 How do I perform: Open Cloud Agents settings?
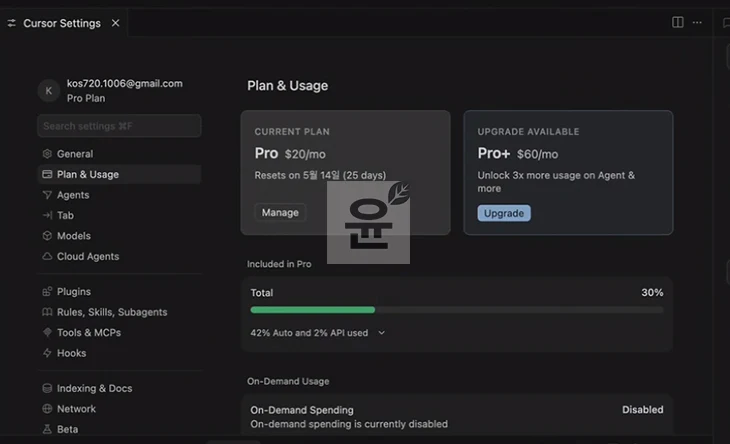point(119,256)
